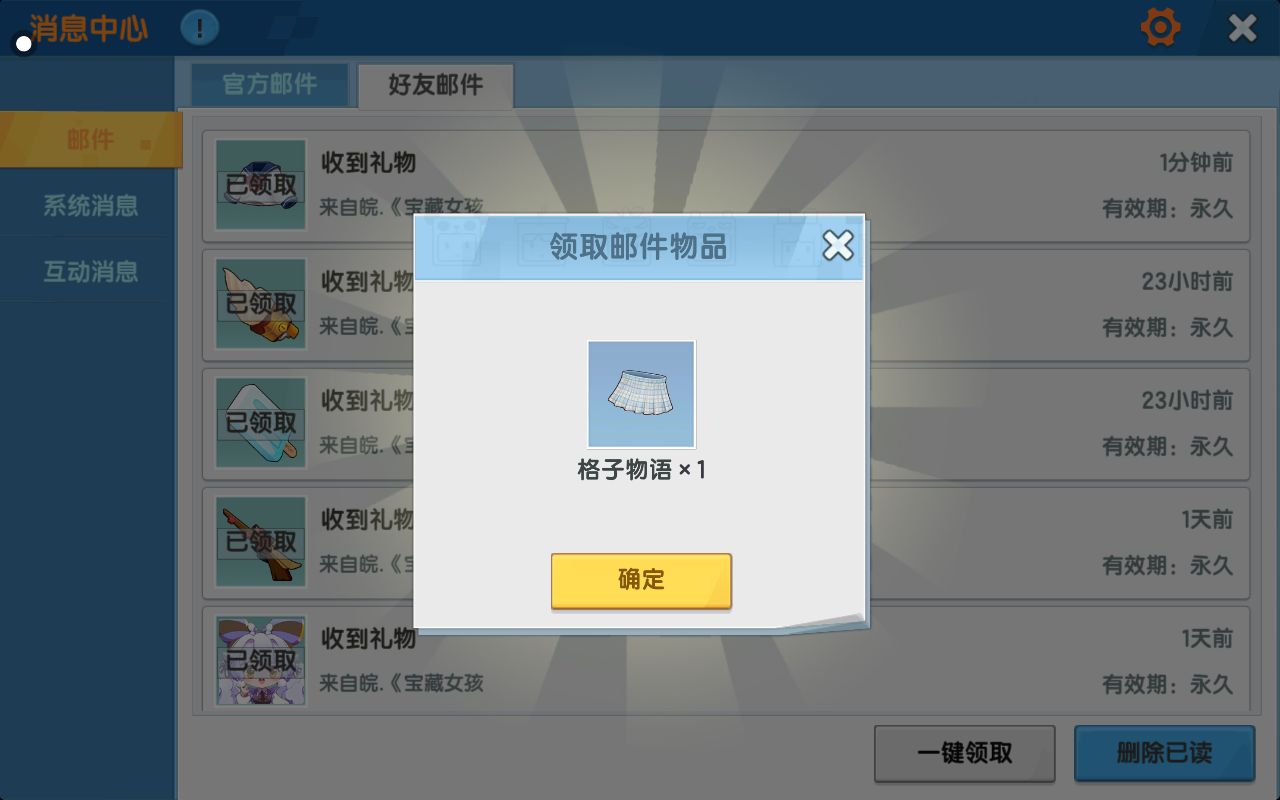
Task: Click the rifle gift icon in fourth mail
Action: [261, 542]
